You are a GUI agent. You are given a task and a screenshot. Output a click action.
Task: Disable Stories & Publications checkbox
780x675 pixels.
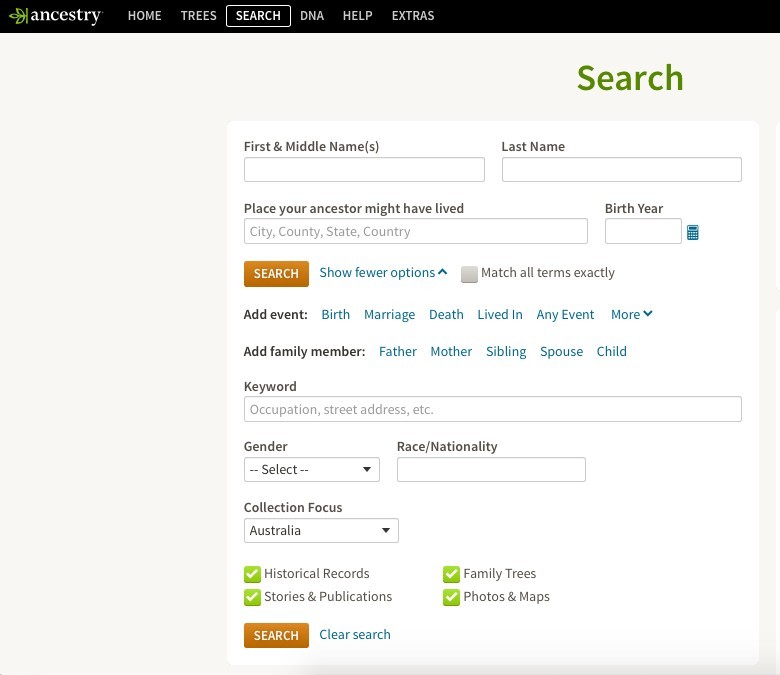tap(252, 597)
